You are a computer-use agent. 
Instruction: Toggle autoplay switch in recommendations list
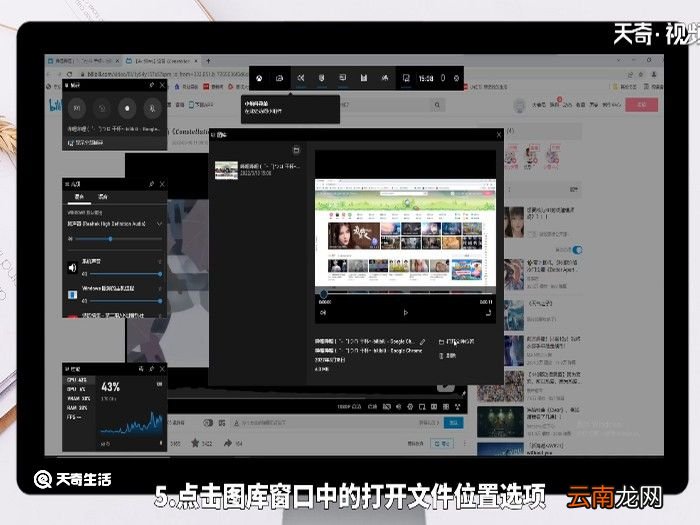click(577, 250)
